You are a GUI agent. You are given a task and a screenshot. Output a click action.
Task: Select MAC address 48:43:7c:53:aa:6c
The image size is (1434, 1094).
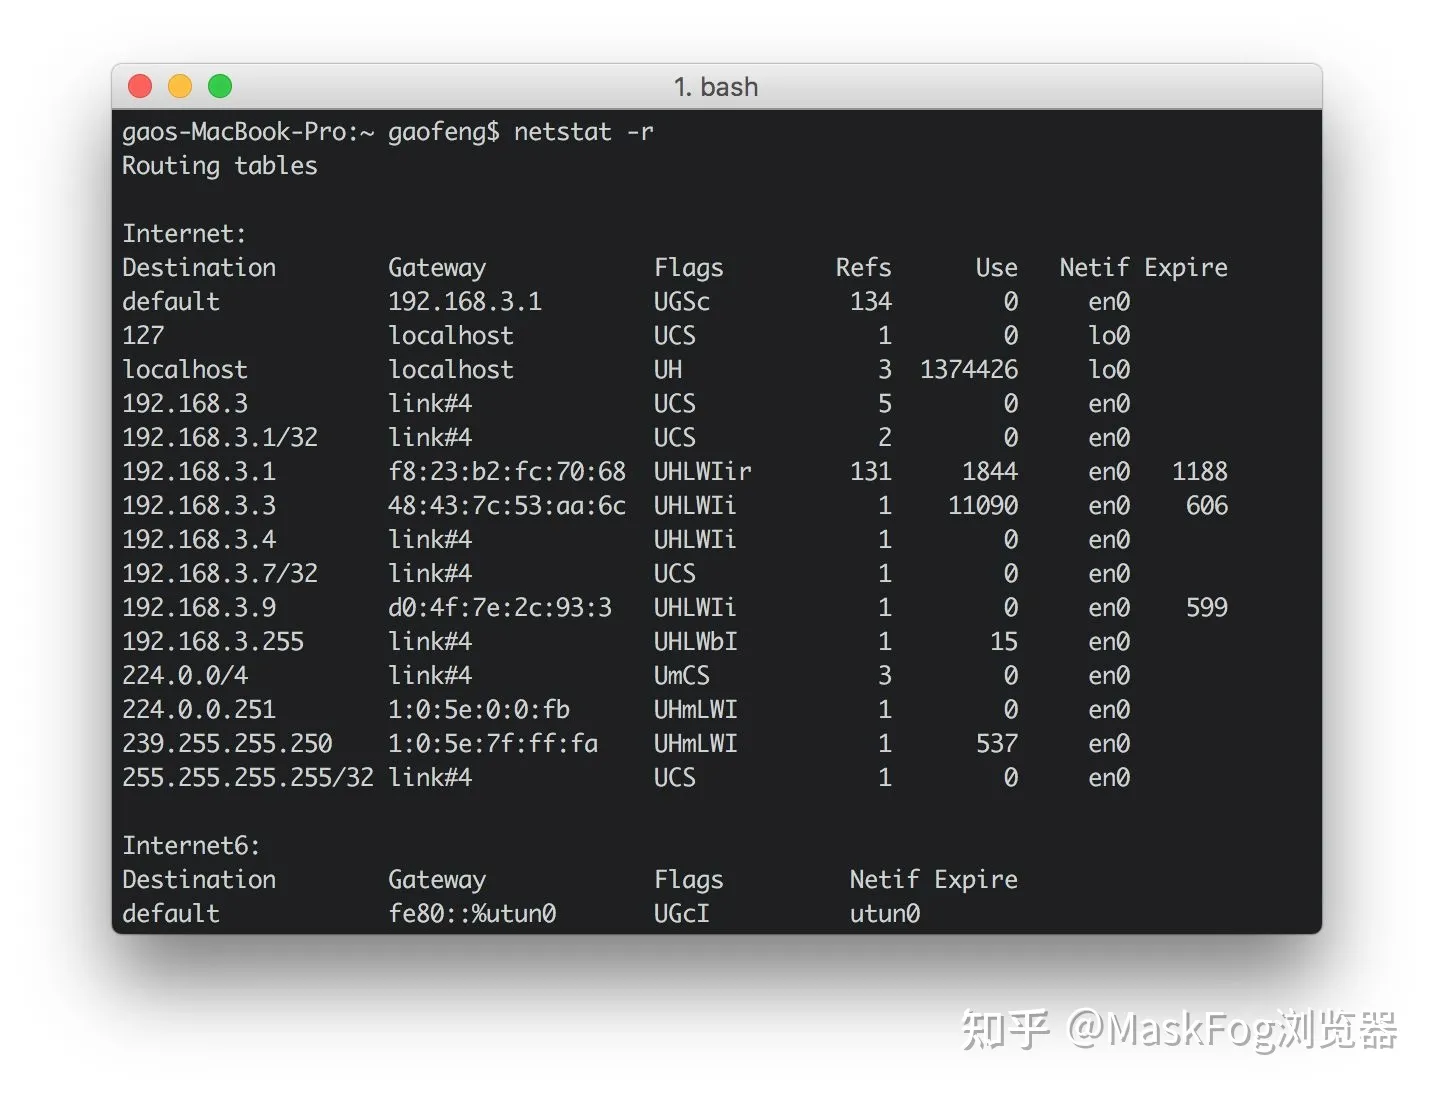tap(507, 506)
